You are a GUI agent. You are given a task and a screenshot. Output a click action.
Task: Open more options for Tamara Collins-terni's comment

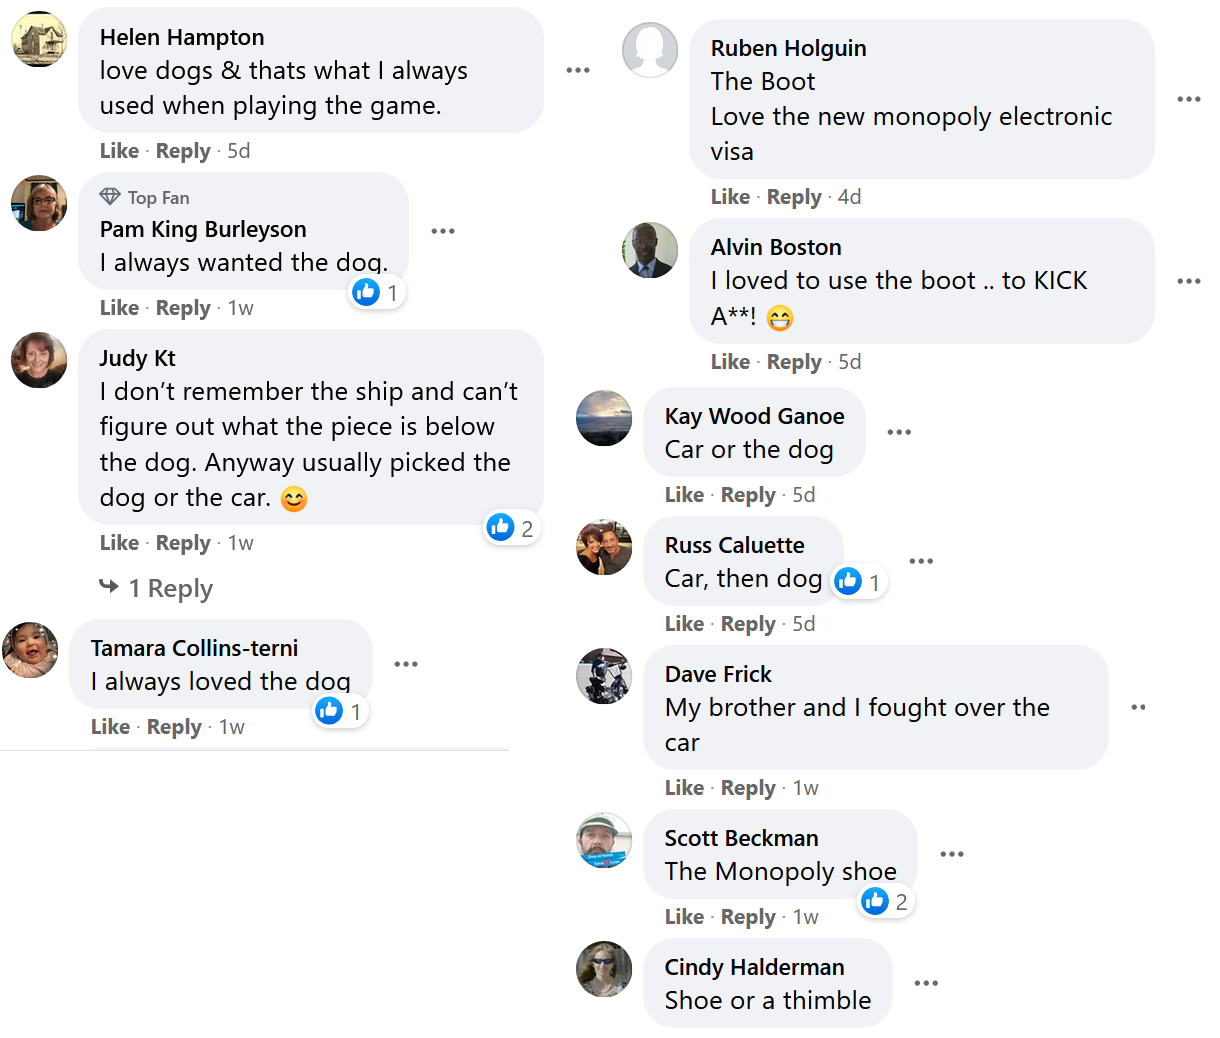pyautogui.click(x=406, y=664)
